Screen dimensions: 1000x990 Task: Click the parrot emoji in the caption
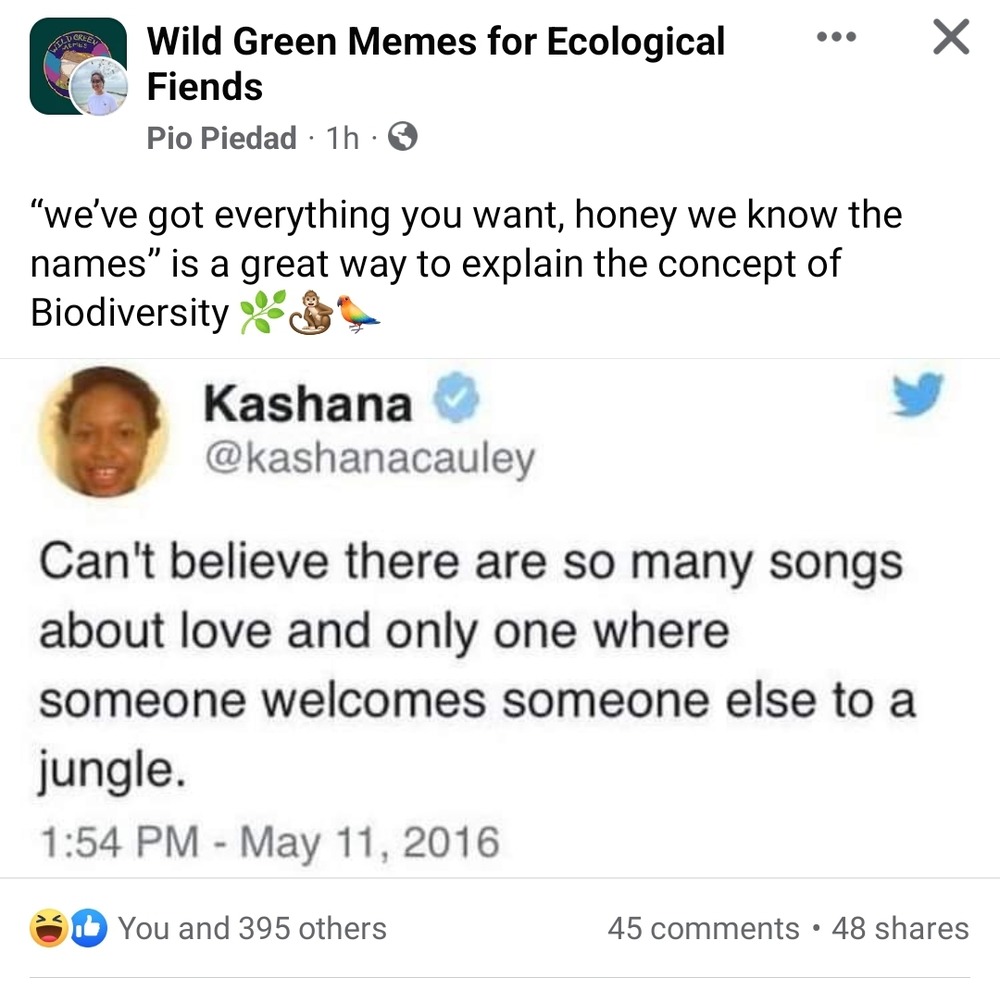click(x=356, y=315)
